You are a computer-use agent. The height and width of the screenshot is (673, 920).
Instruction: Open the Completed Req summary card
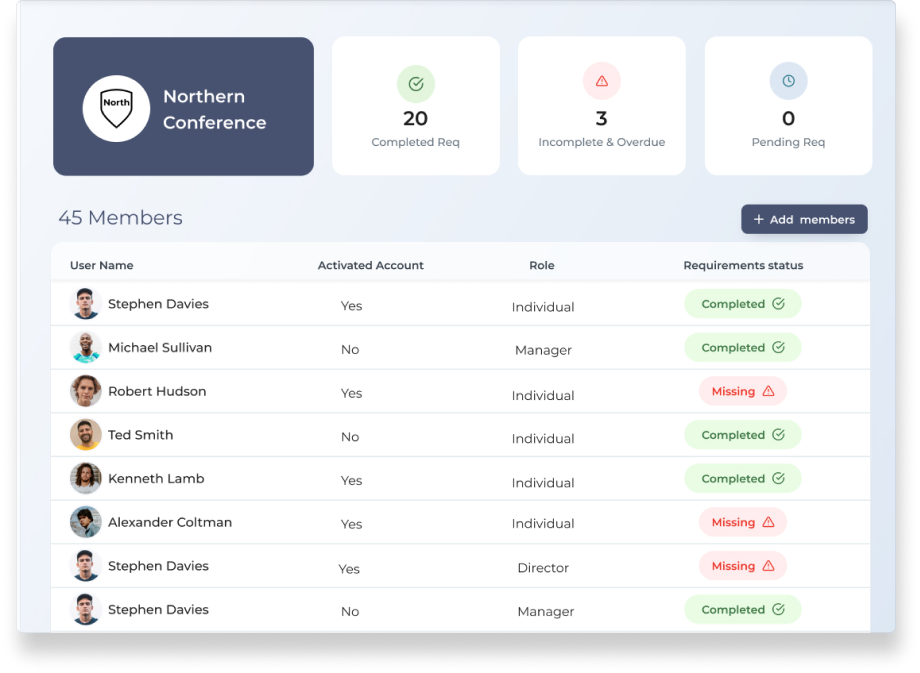pos(415,106)
